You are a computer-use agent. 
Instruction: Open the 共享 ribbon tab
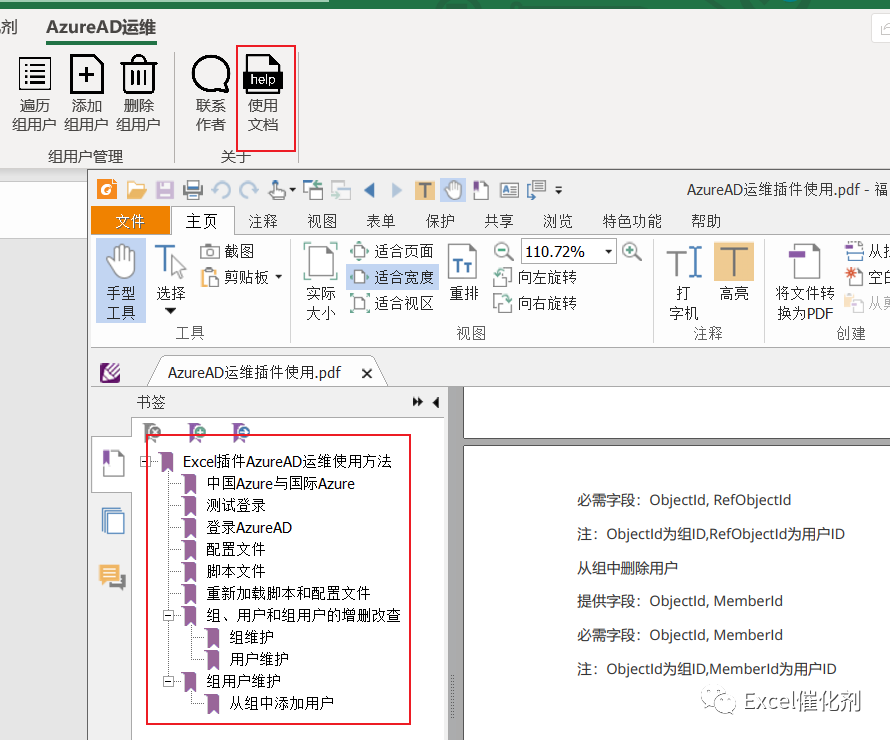[499, 221]
